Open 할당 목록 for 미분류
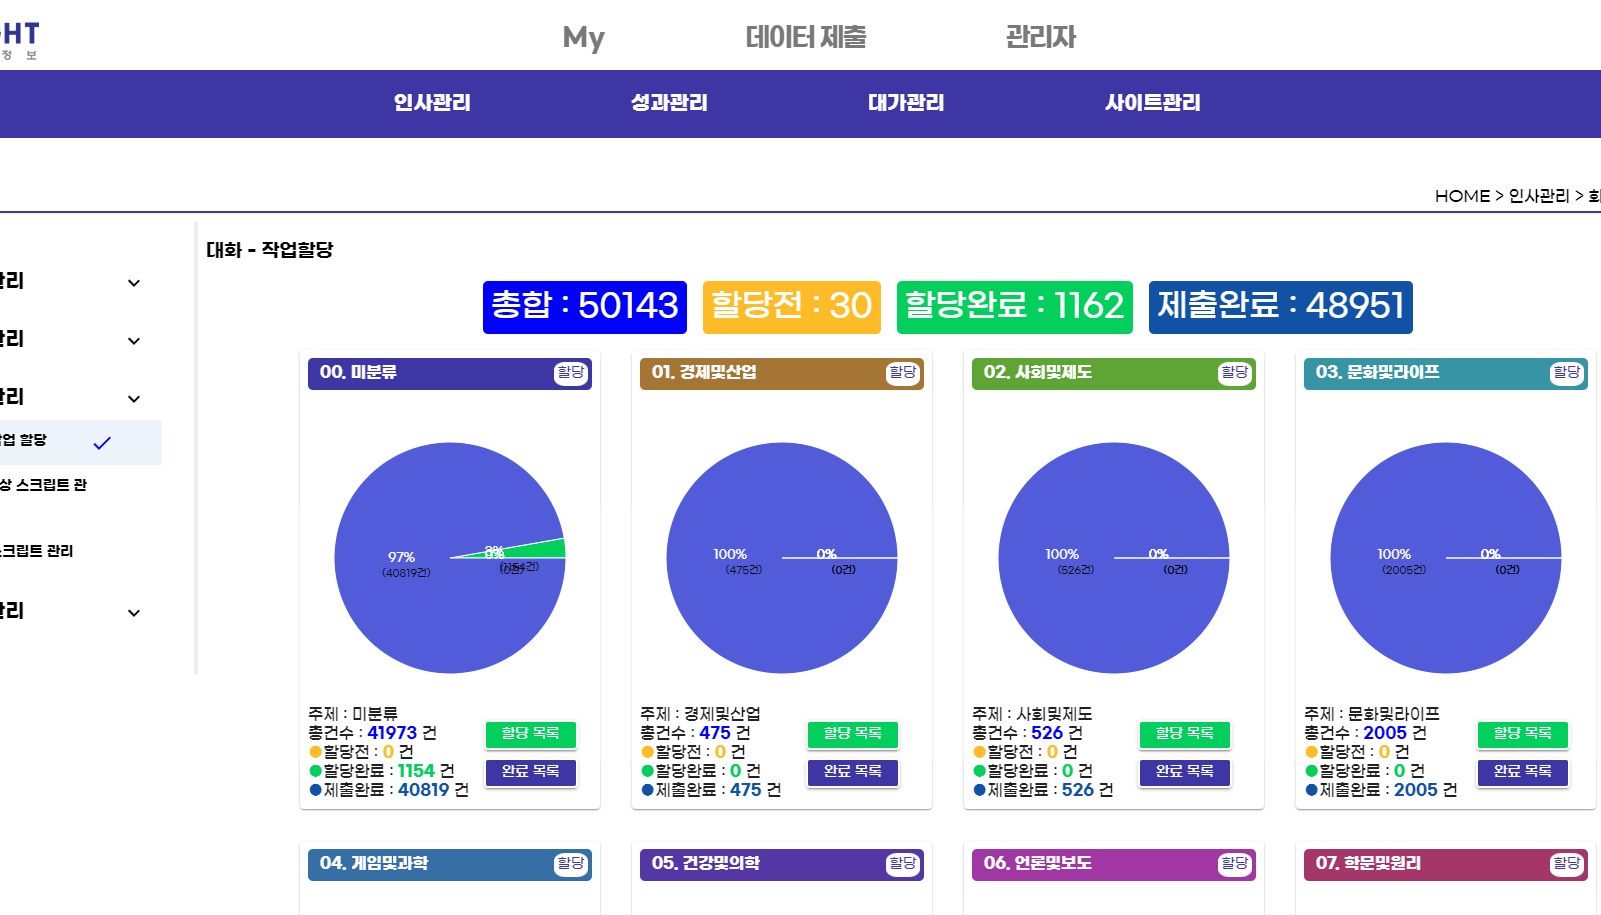 click(531, 734)
